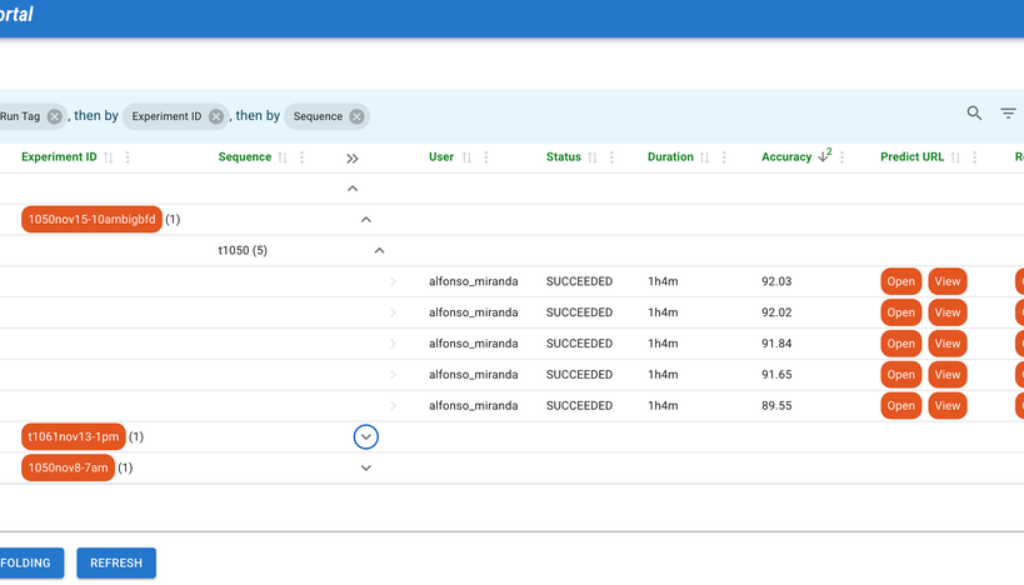Open the filter list icon
Screen dimensions: 1024x585
[1008, 114]
